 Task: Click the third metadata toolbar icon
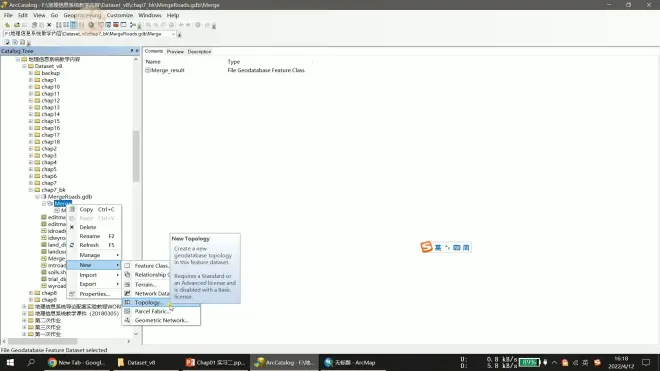pos(22,42)
